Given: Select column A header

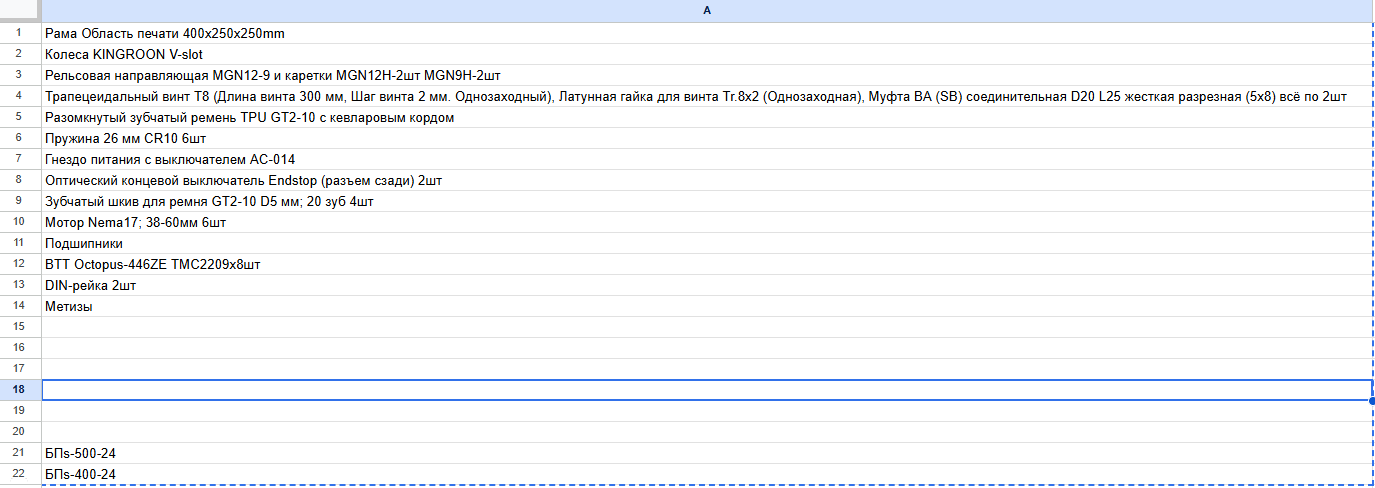Looking at the screenshot, I should (x=706, y=10).
